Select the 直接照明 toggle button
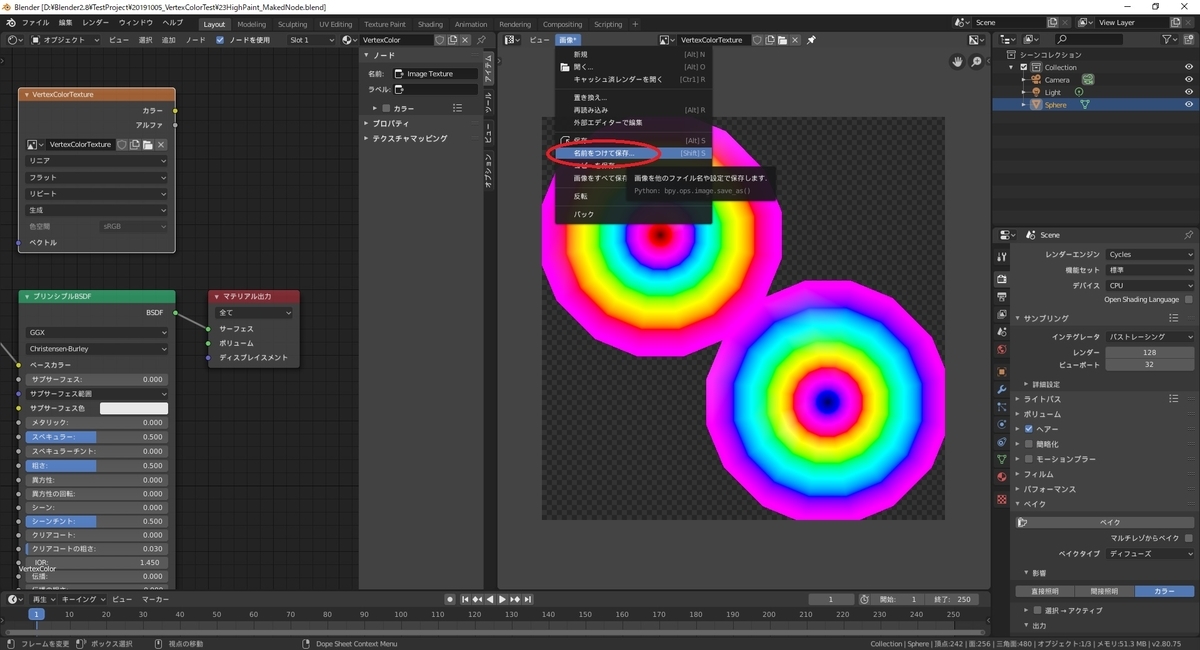Viewport: 1200px width, 650px height. click(1044, 591)
